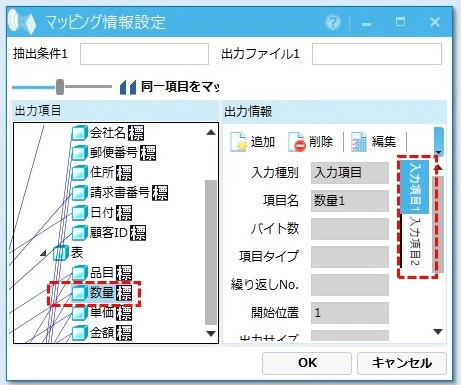461x385 pixels.
Task: Click the 標 badge next to 品目
Action: click(x=124, y=273)
